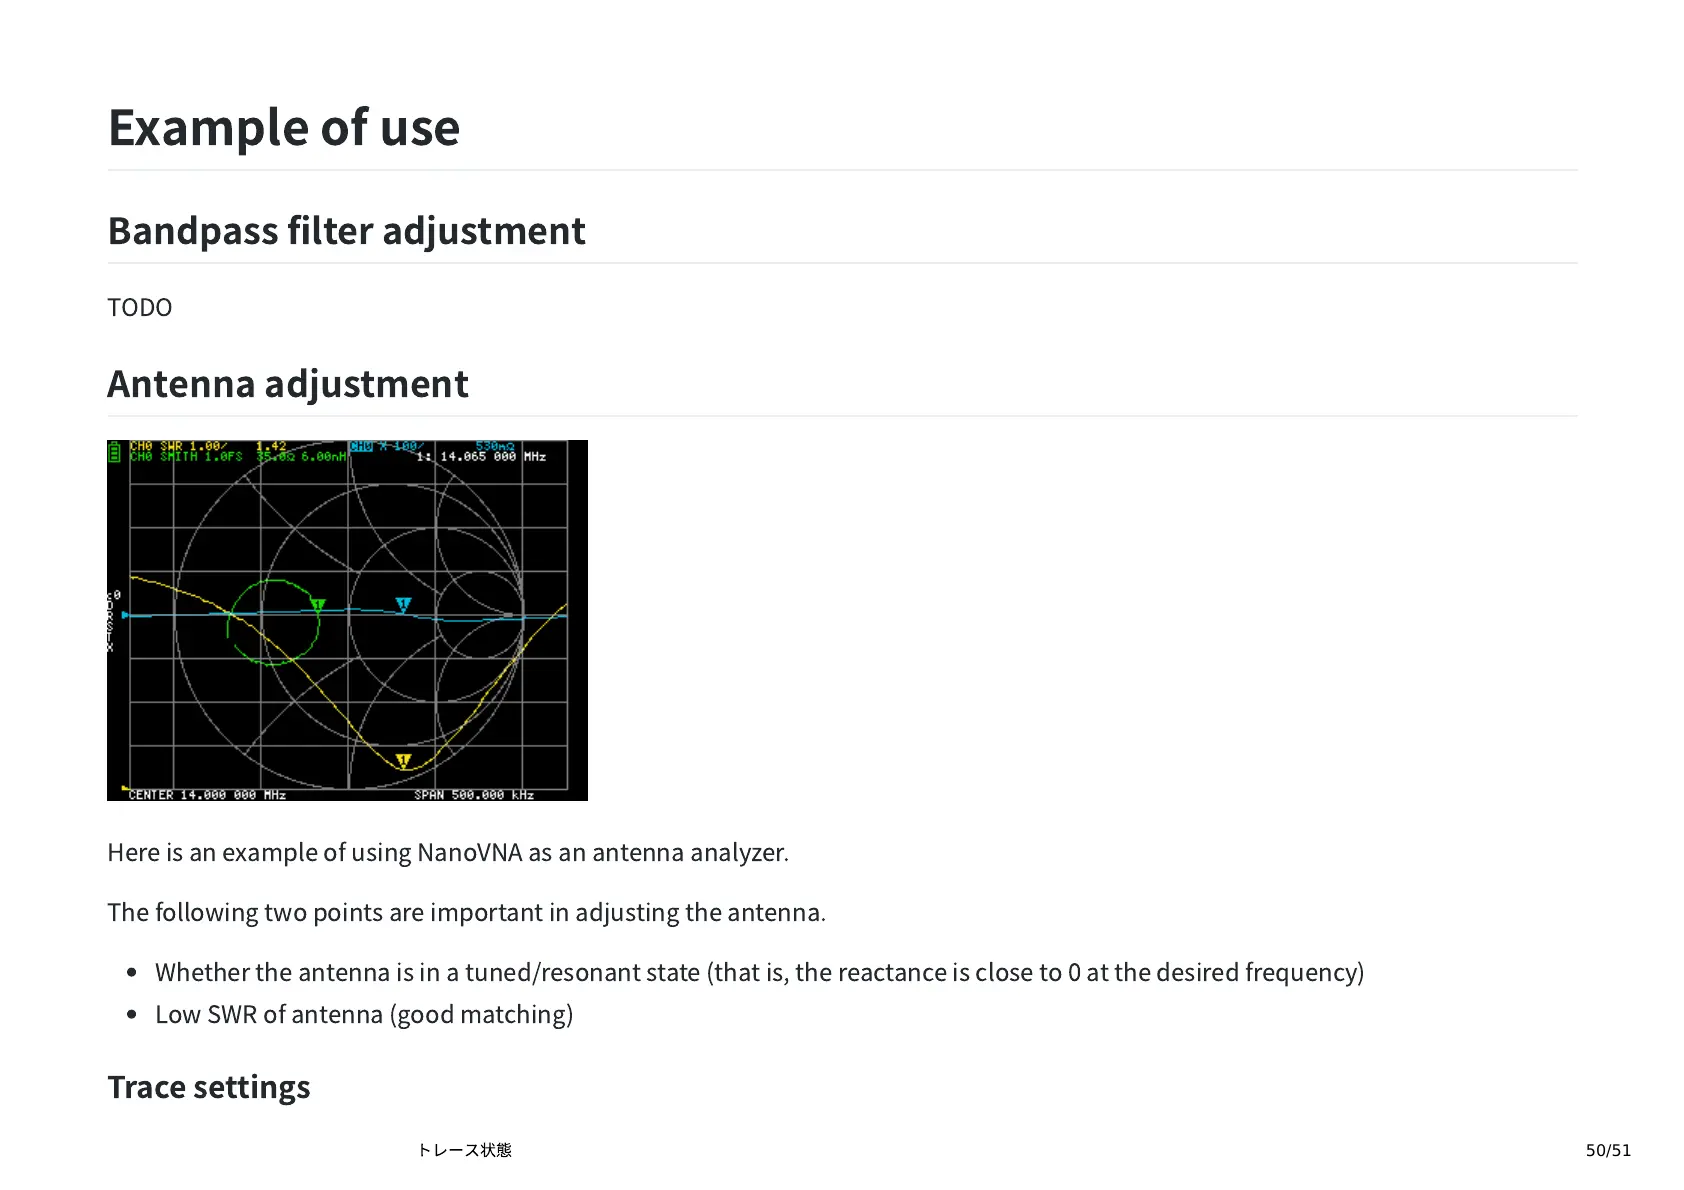Viewport: 1684px width, 1190px height.
Task: Click the calibration status letters on left edge
Action: (x=111, y=622)
